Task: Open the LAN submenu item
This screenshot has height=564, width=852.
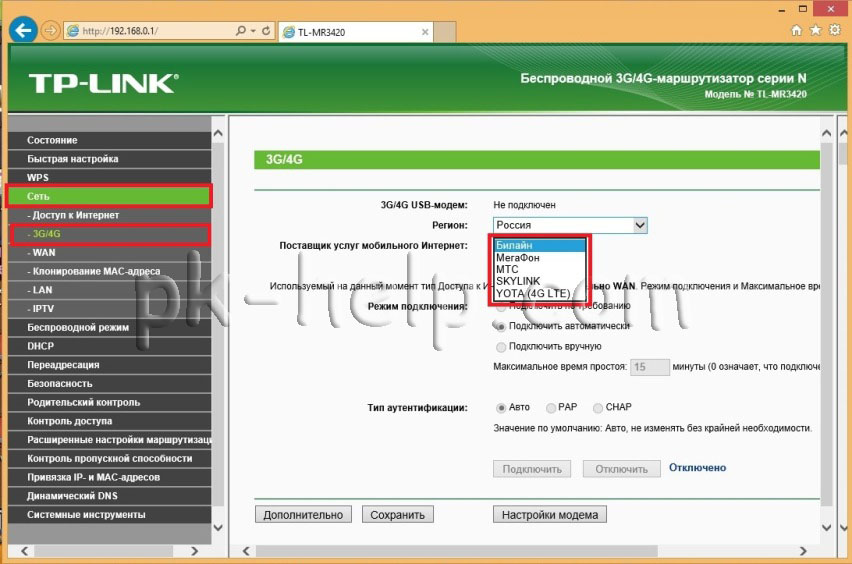Action: (110, 290)
